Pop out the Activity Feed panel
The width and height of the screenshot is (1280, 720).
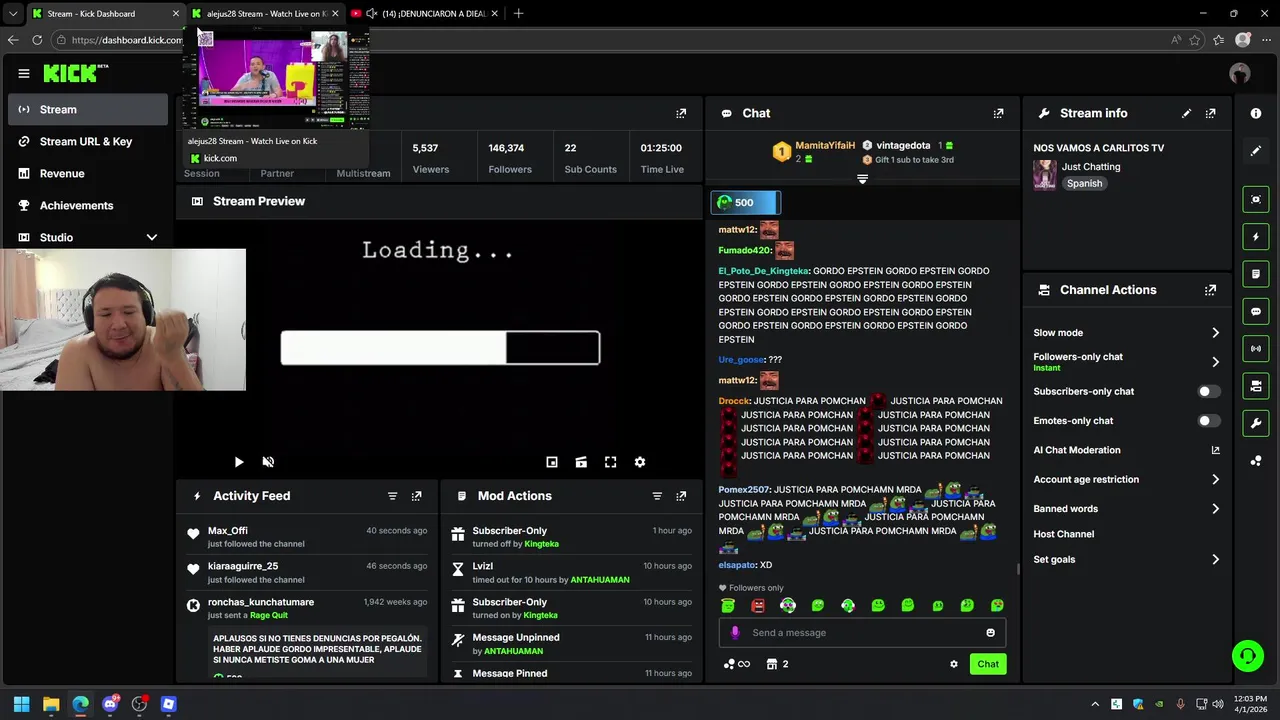pos(417,496)
